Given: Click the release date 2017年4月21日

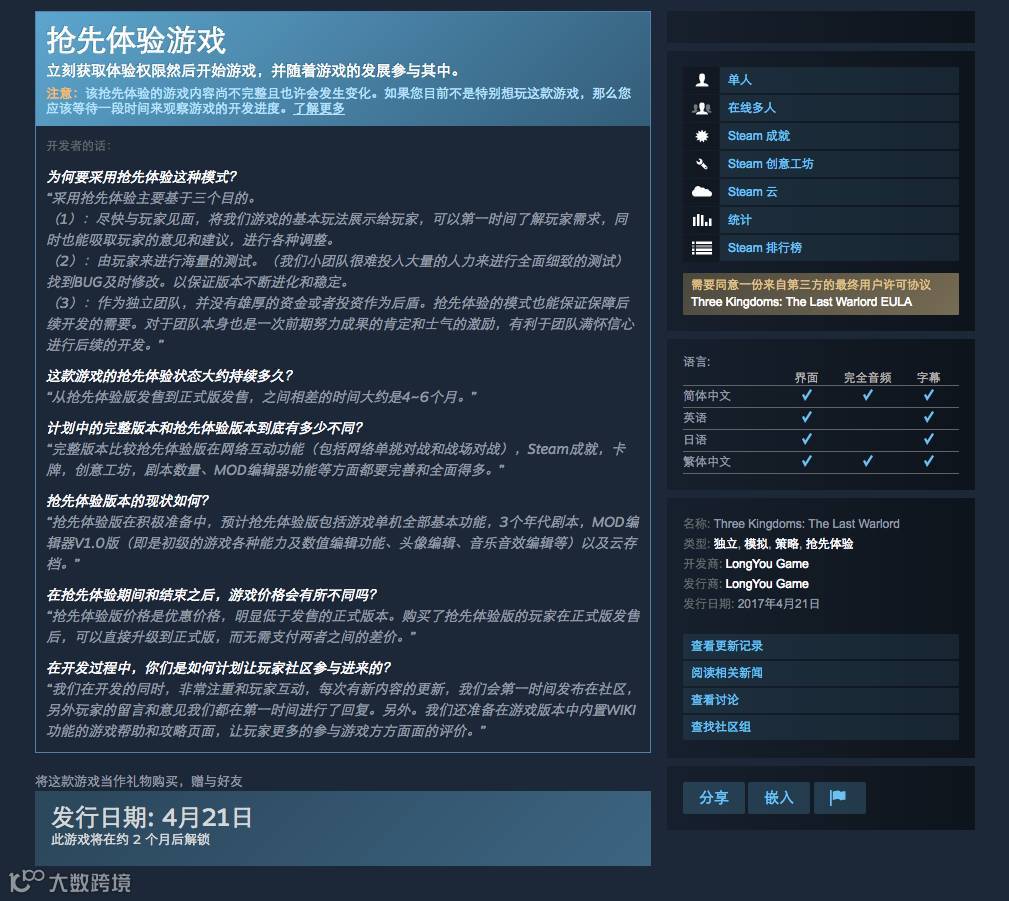Looking at the screenshot, I should tap(779, 604).
